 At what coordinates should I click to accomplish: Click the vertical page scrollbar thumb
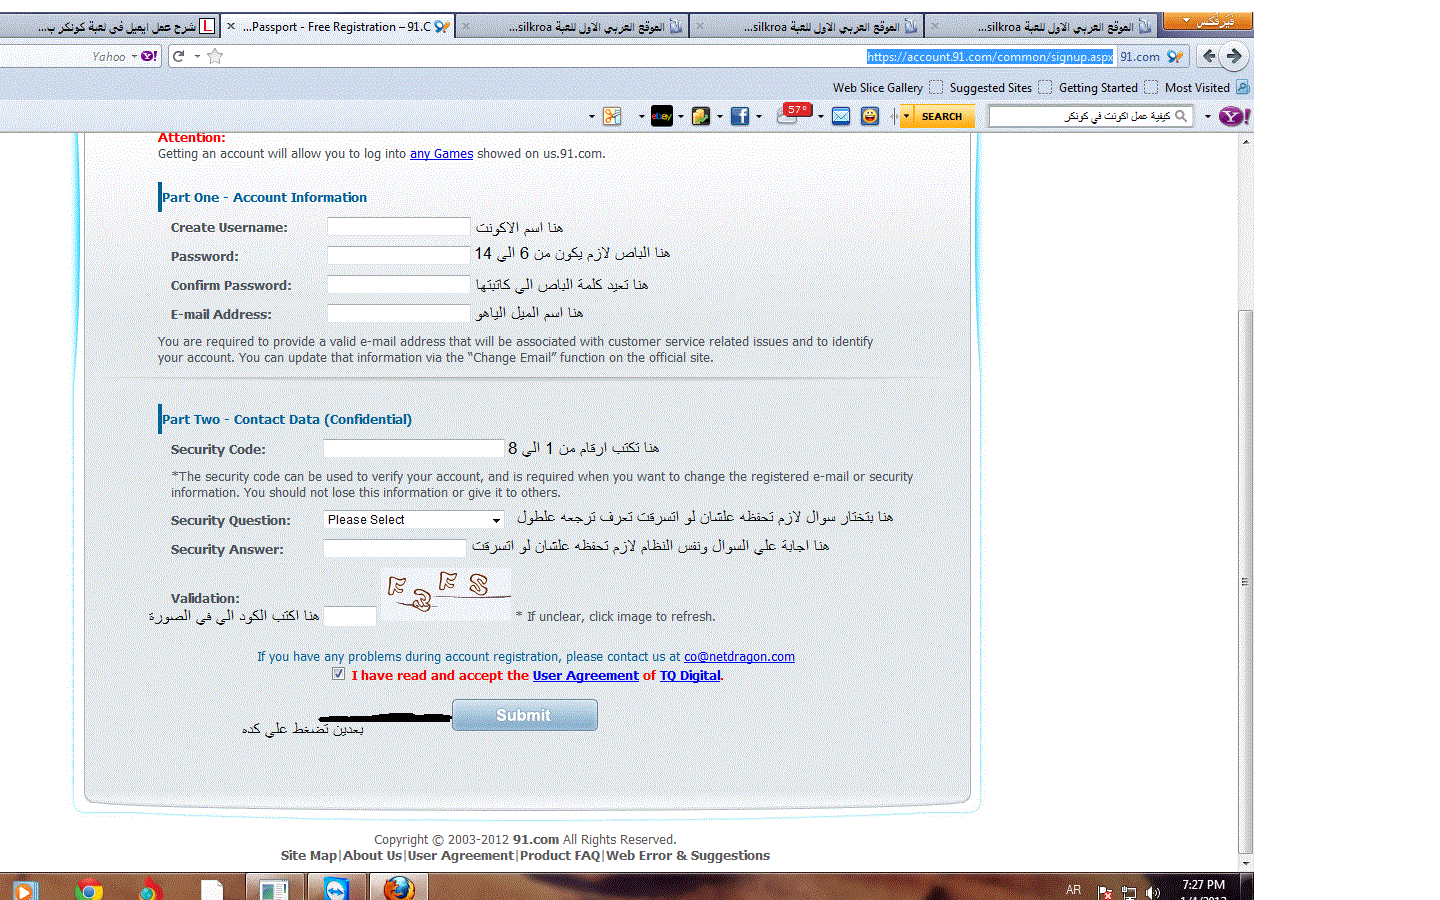(1245, 580)
